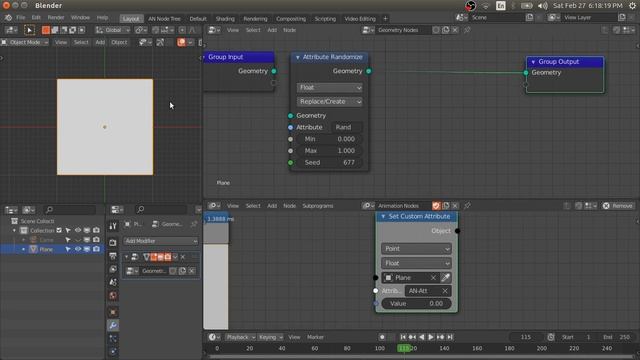Collapse the Group Output node

pos(533,62)
